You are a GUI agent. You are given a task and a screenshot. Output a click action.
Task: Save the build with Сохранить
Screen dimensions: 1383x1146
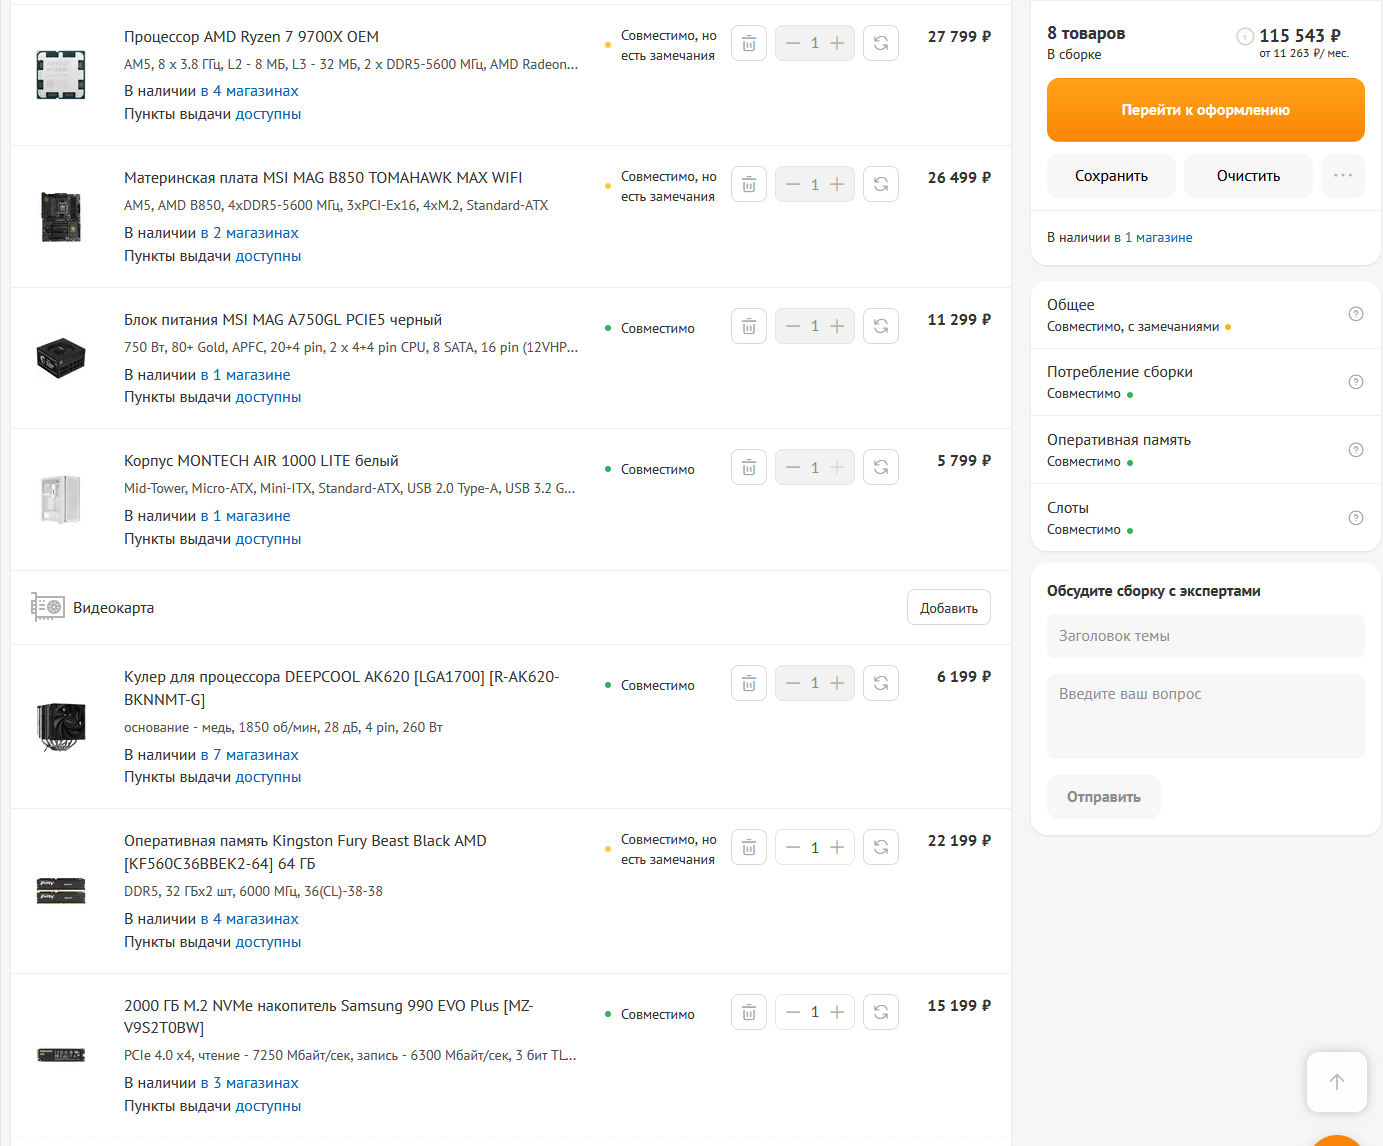click(x=1111, y=176)
